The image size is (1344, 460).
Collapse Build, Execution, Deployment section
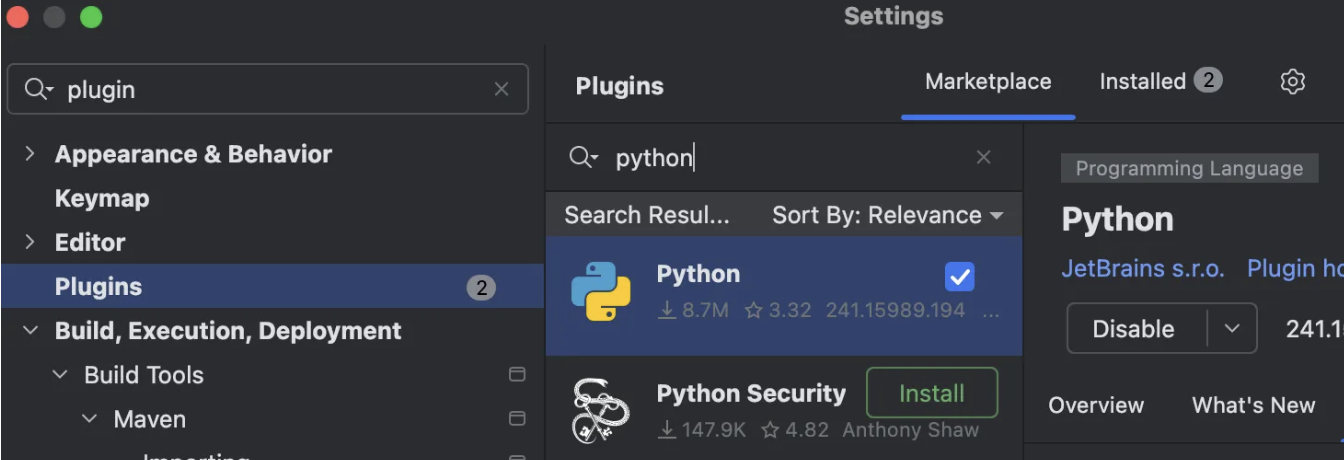click(x=30, y=331)
